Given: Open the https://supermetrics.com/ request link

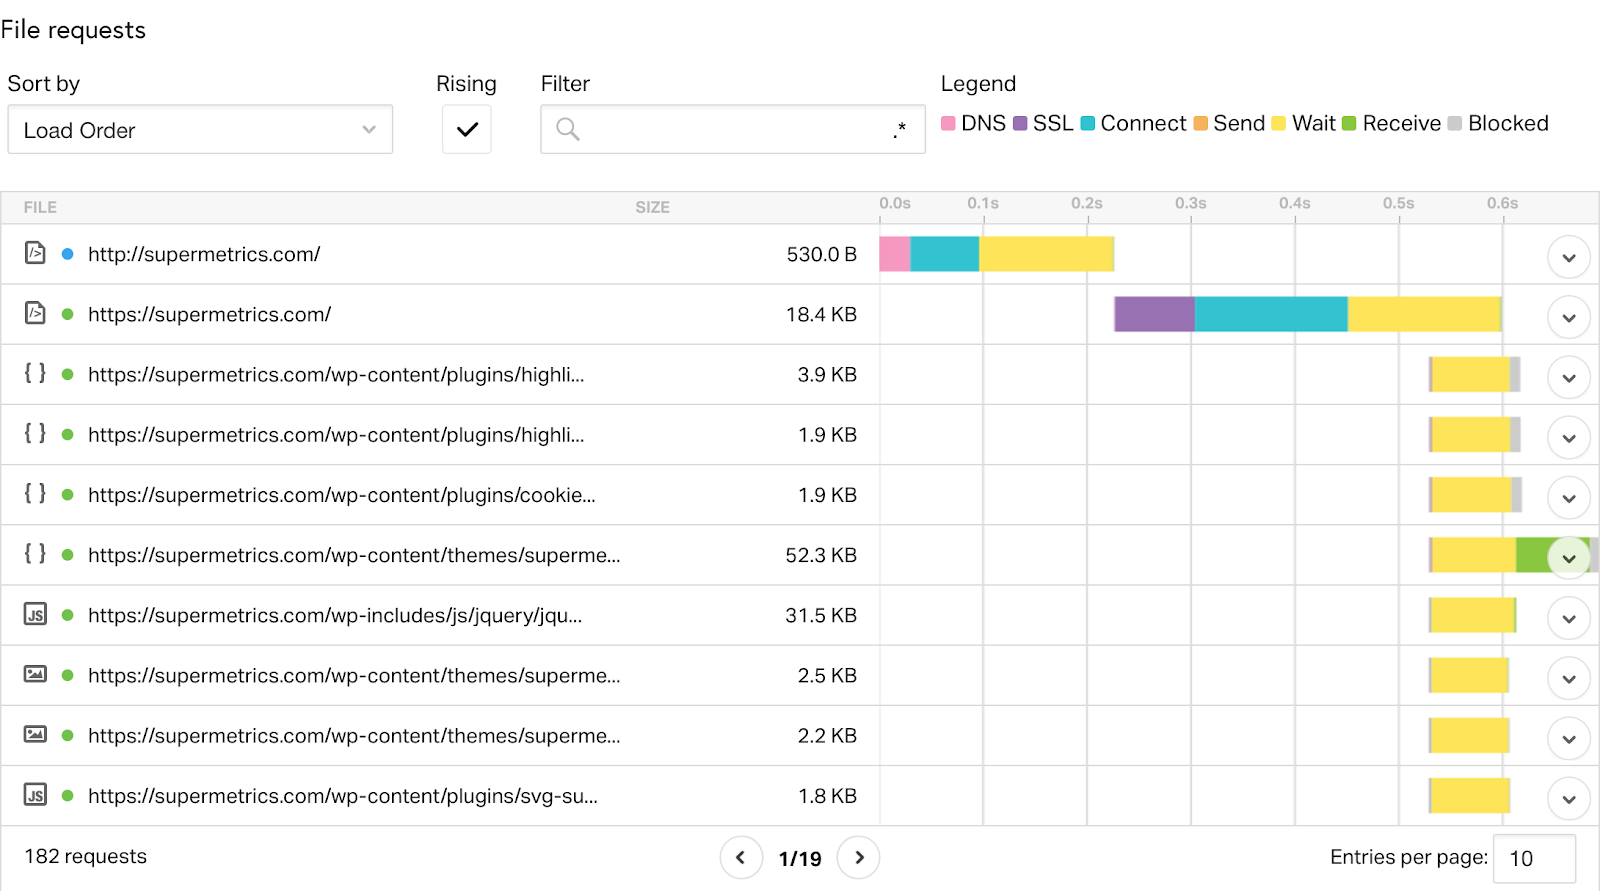Looking at the screenshot, I should tap(209, 314).
